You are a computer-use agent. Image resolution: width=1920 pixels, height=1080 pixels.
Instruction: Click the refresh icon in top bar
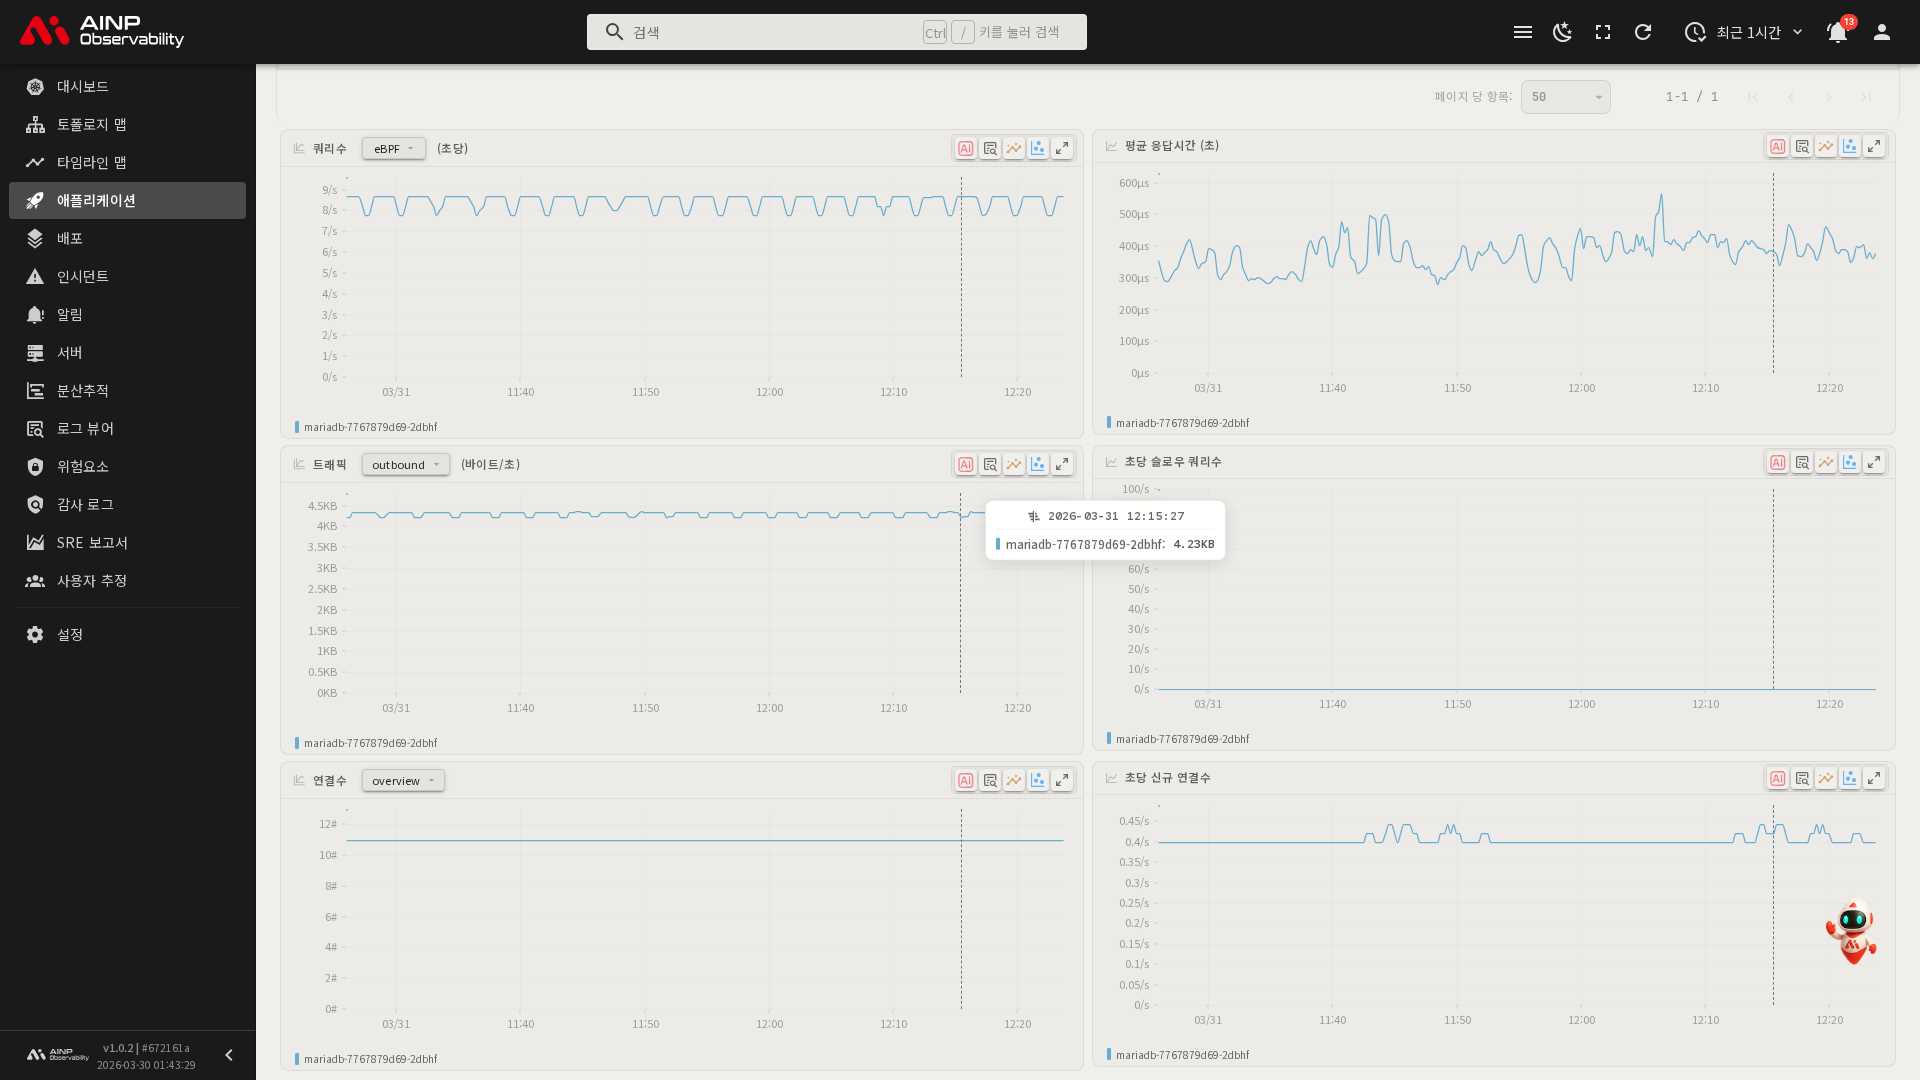1643,32
